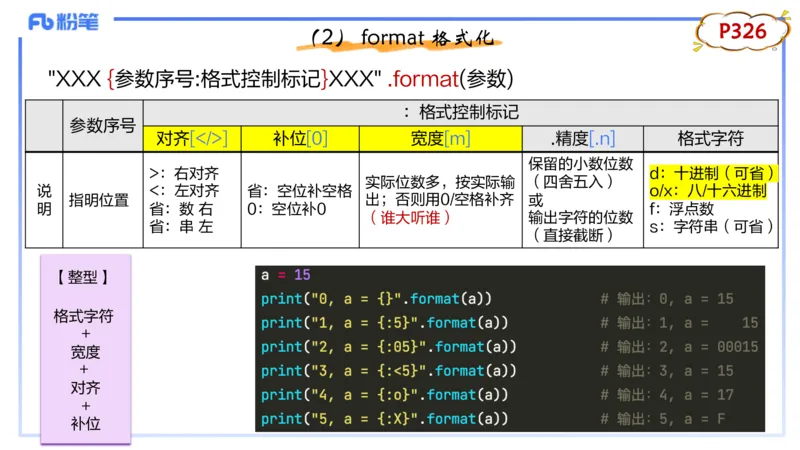This screenshot has height=450, width=800.
Task: Click the '省: 串 左' line
Action: (x=181, y=227)
